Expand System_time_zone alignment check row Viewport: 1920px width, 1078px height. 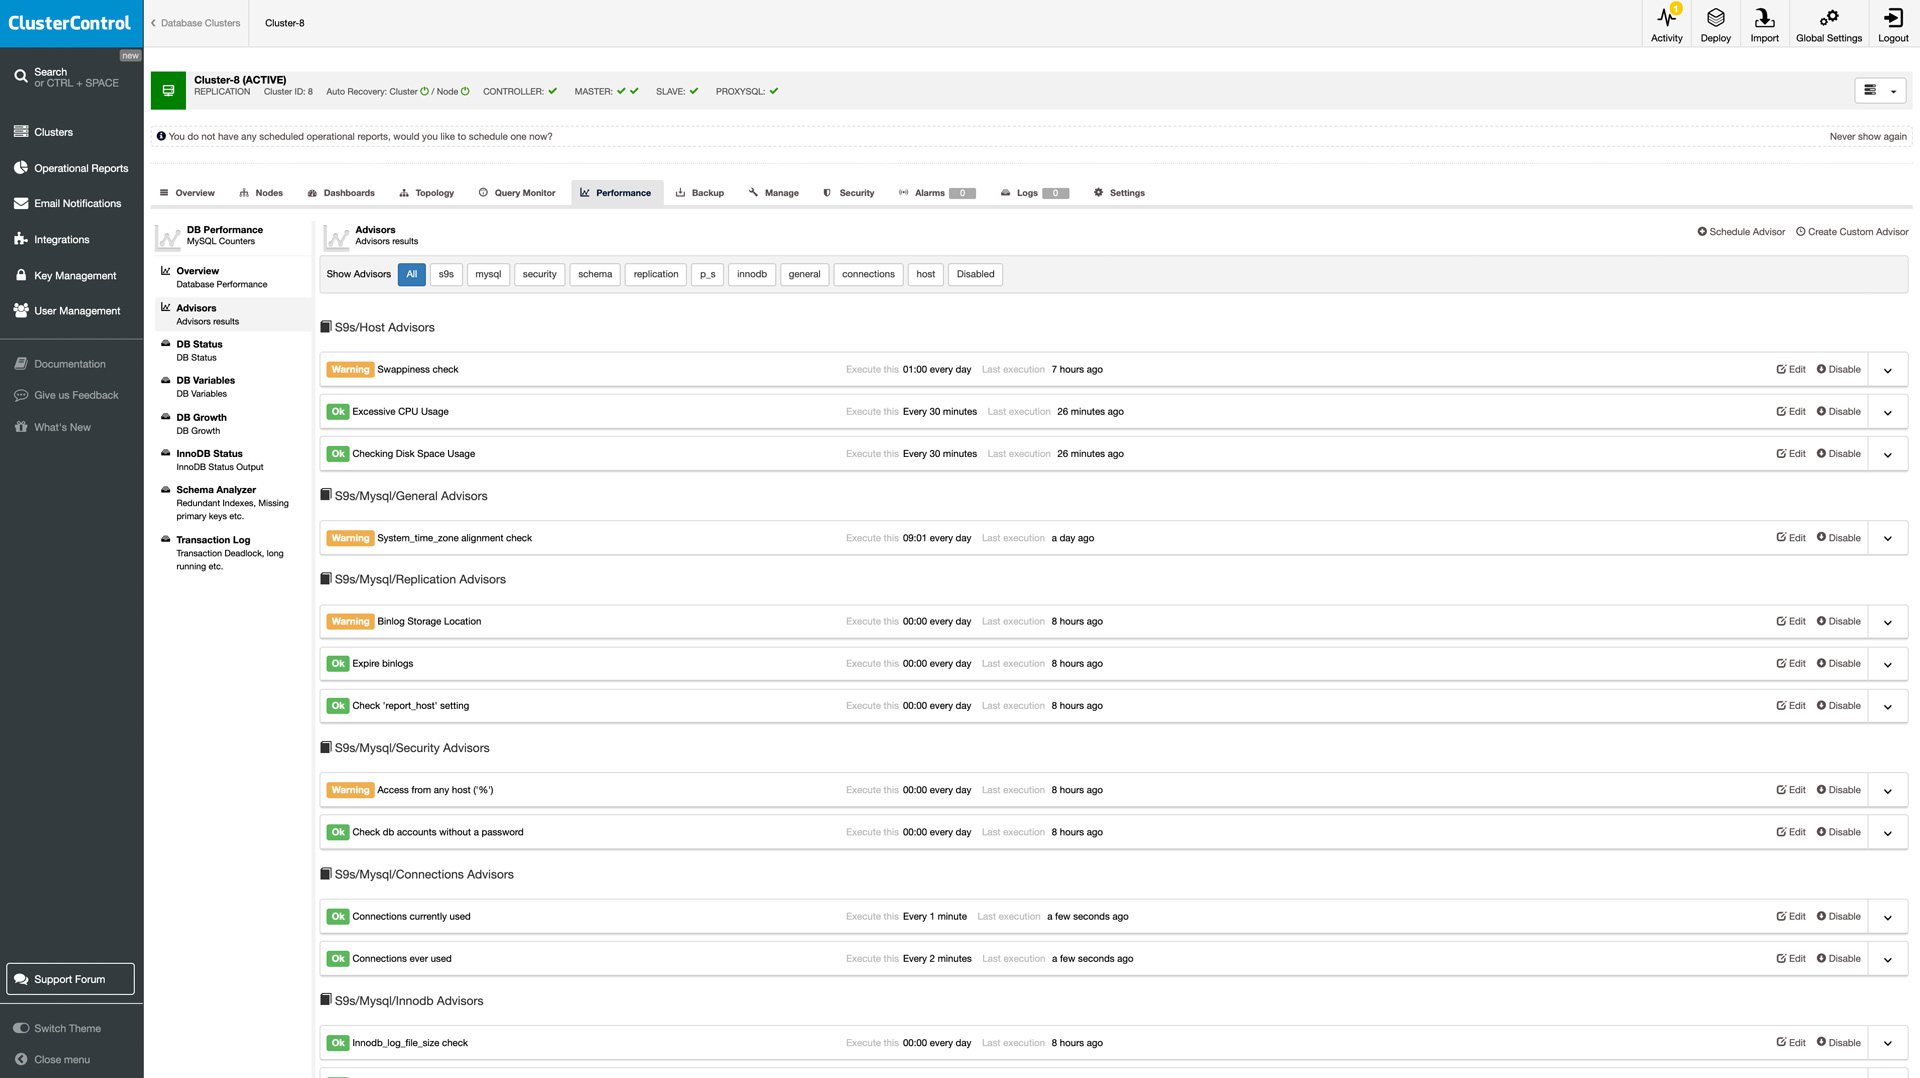pyautogui.click(x=1887, y=538)
